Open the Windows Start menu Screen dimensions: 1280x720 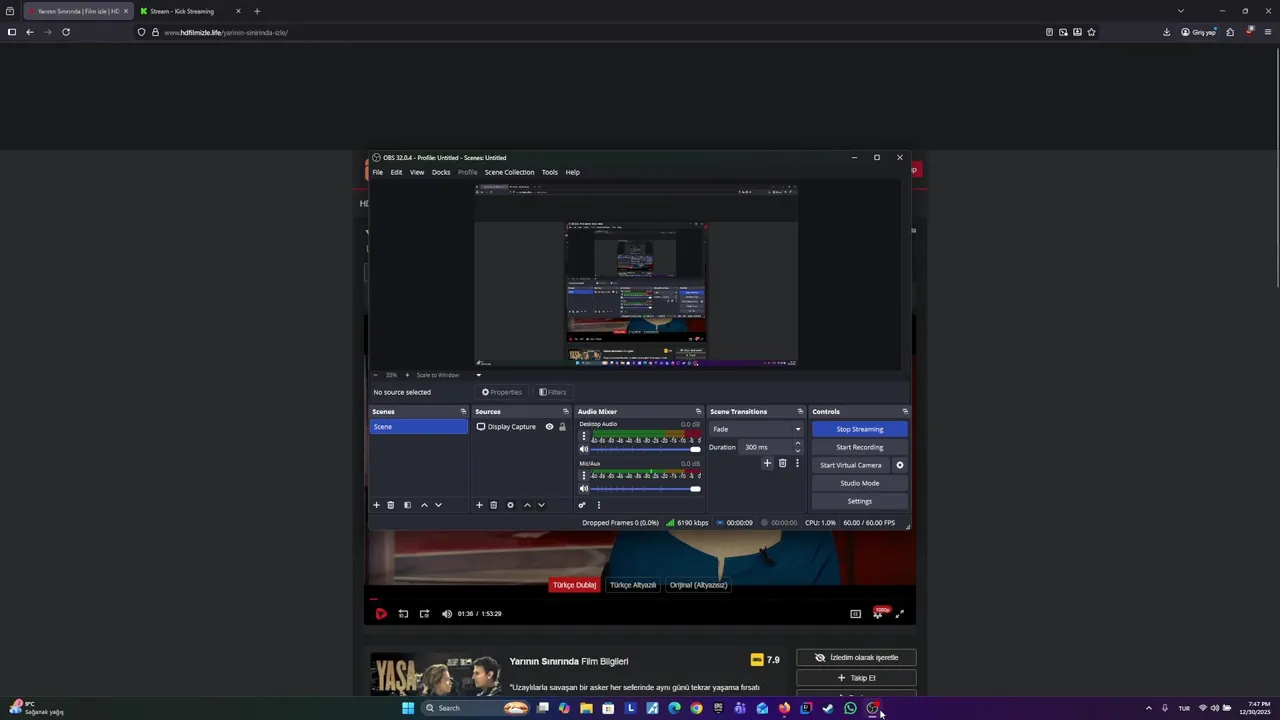tap(408, 708)
